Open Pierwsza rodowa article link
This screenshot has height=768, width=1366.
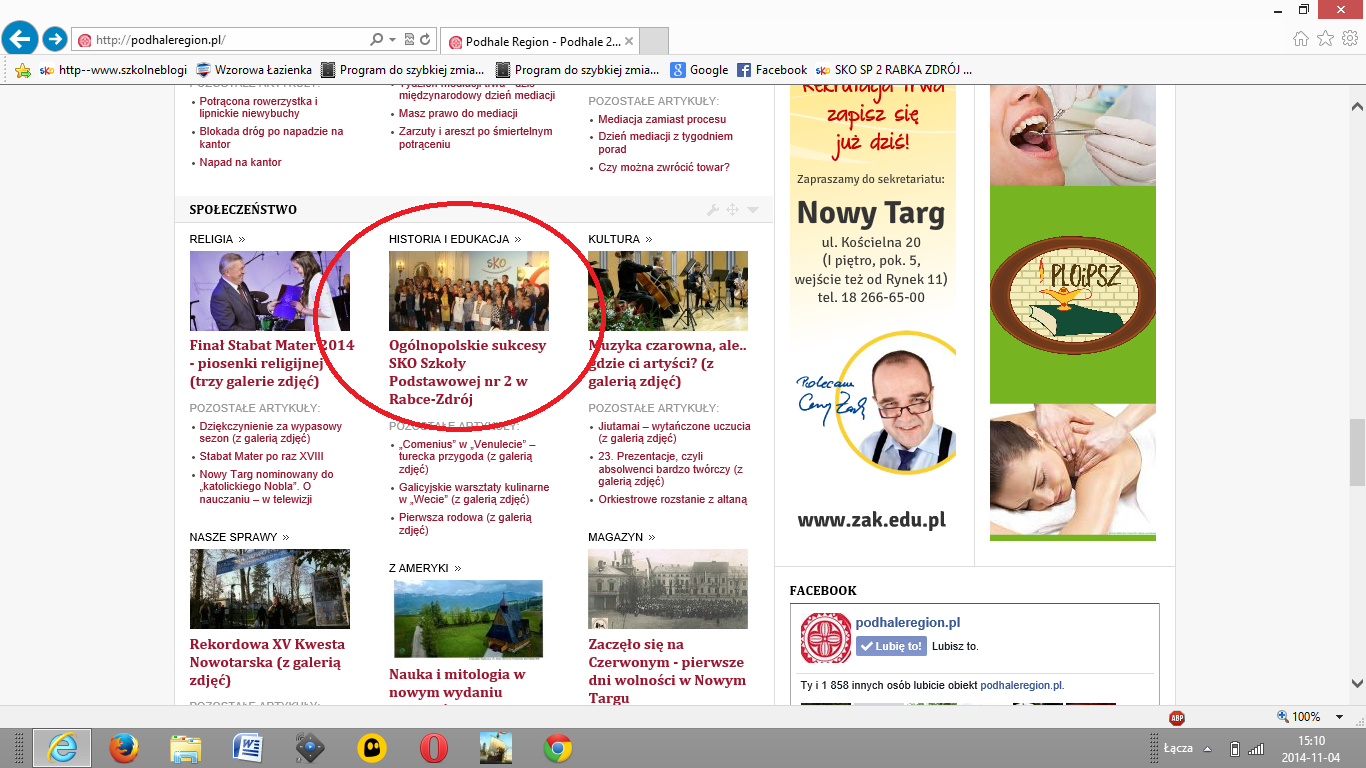[x=465, y=524]
